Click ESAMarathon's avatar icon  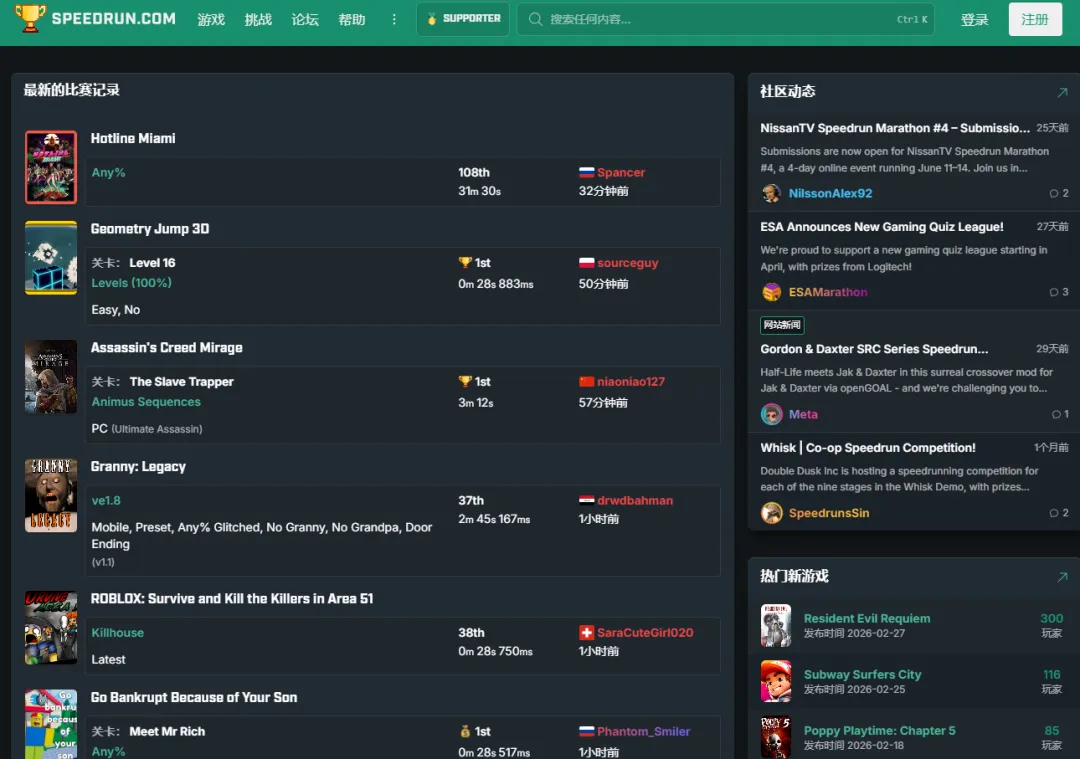point(771,292)
